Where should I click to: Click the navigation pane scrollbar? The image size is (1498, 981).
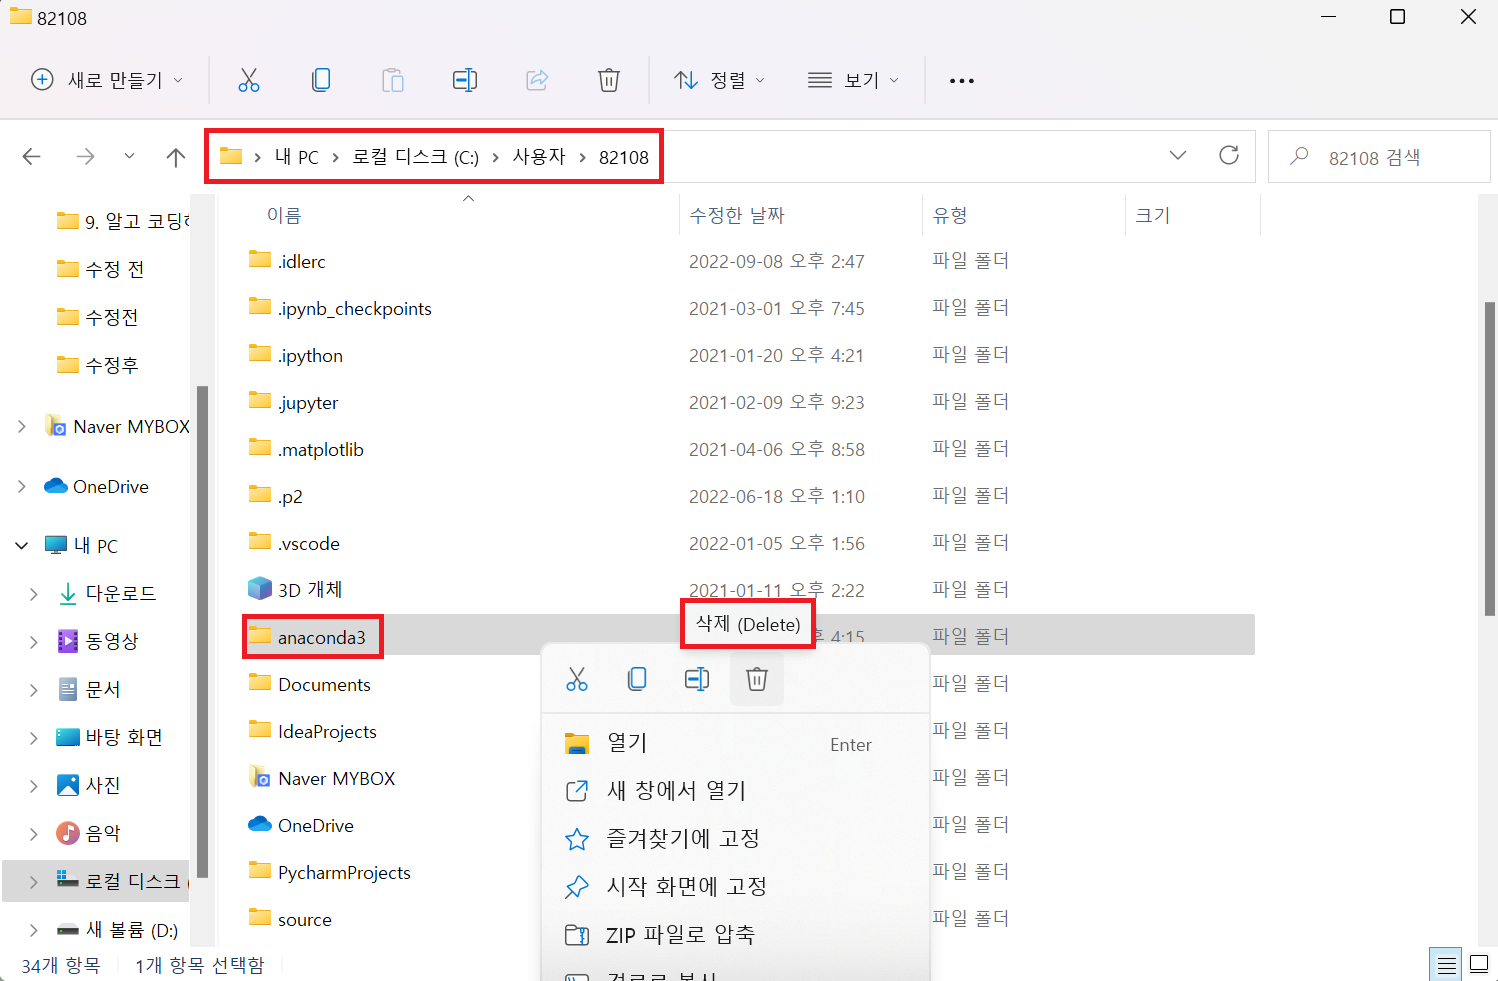pyautogui.click(x=203, y=630)
